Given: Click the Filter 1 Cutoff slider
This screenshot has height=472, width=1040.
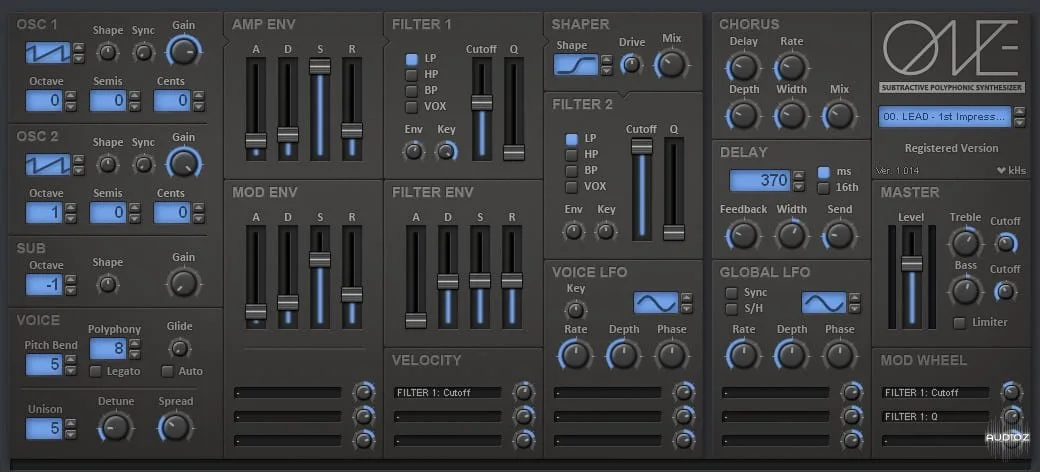Looking at the screenshot, I should pyautogui.click(x=482, y=108).
